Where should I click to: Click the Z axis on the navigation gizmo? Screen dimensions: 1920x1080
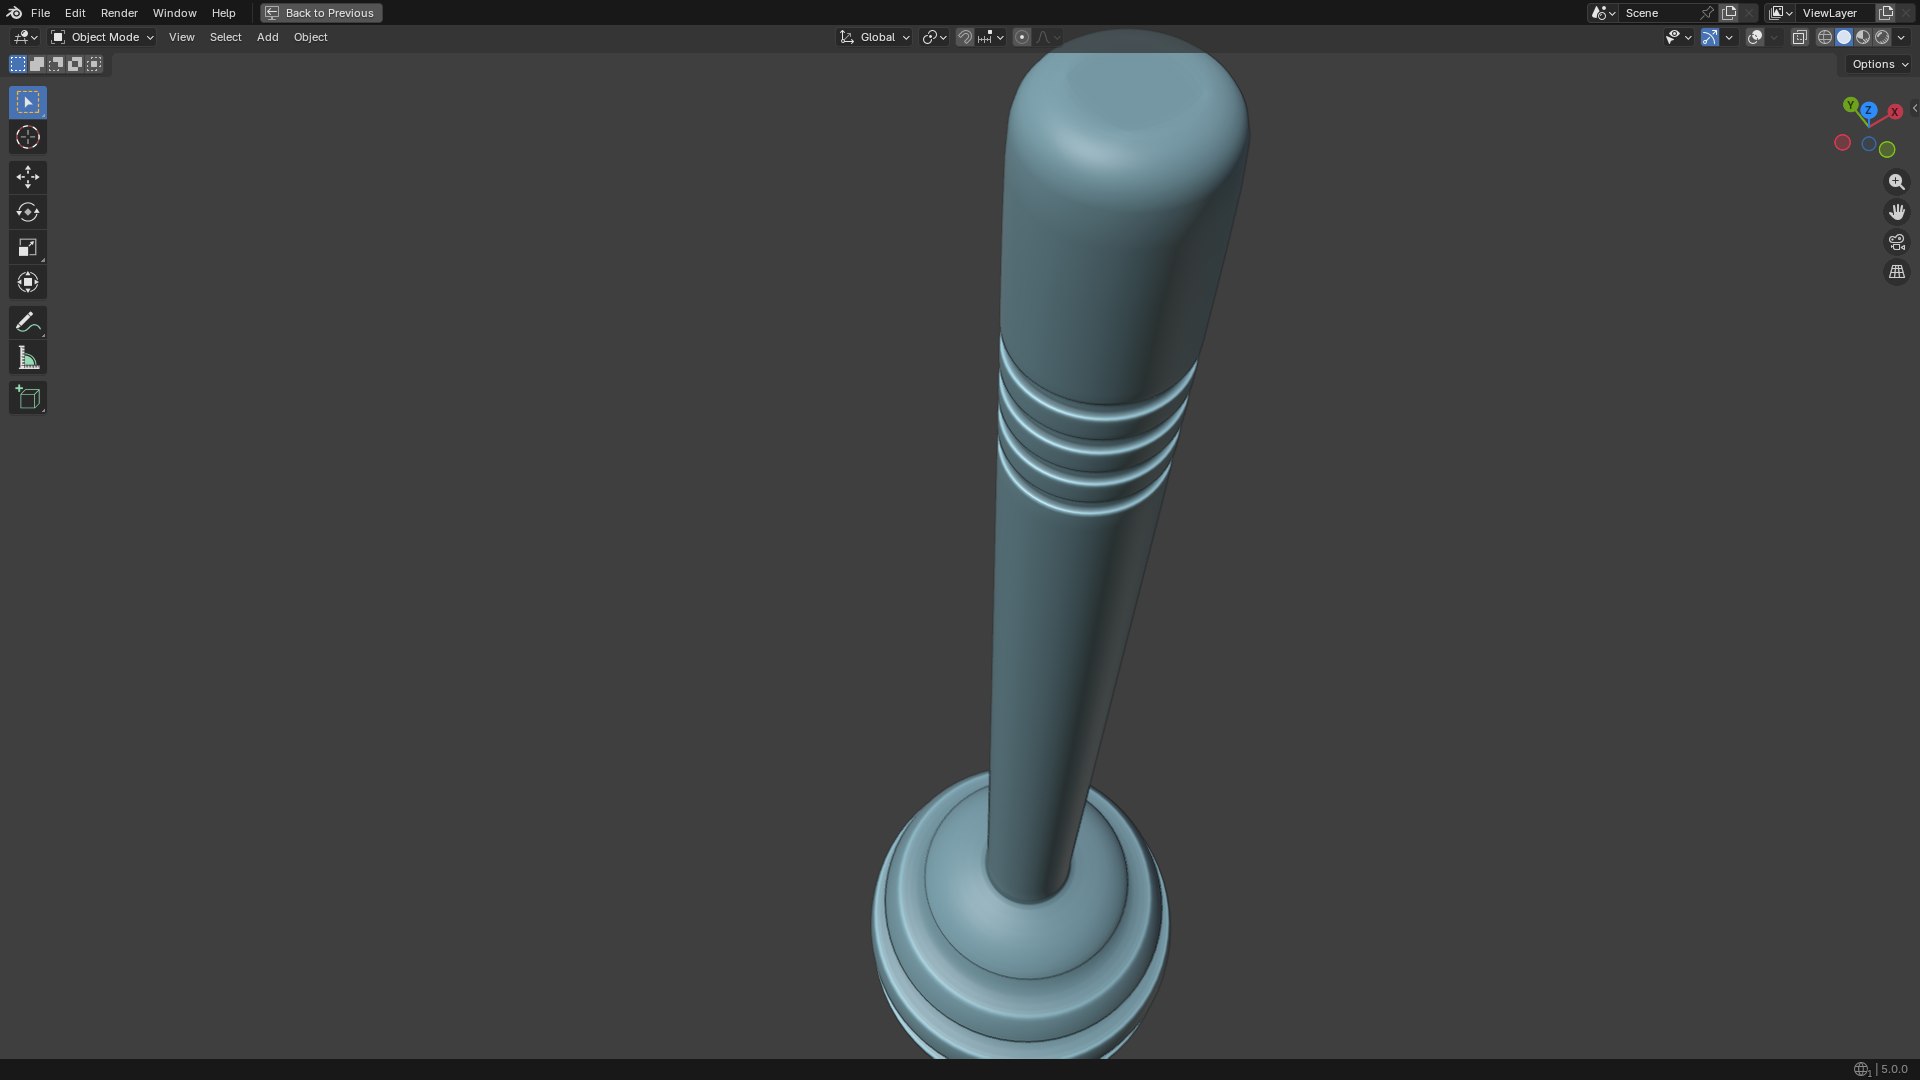[x=1868, y=110]
